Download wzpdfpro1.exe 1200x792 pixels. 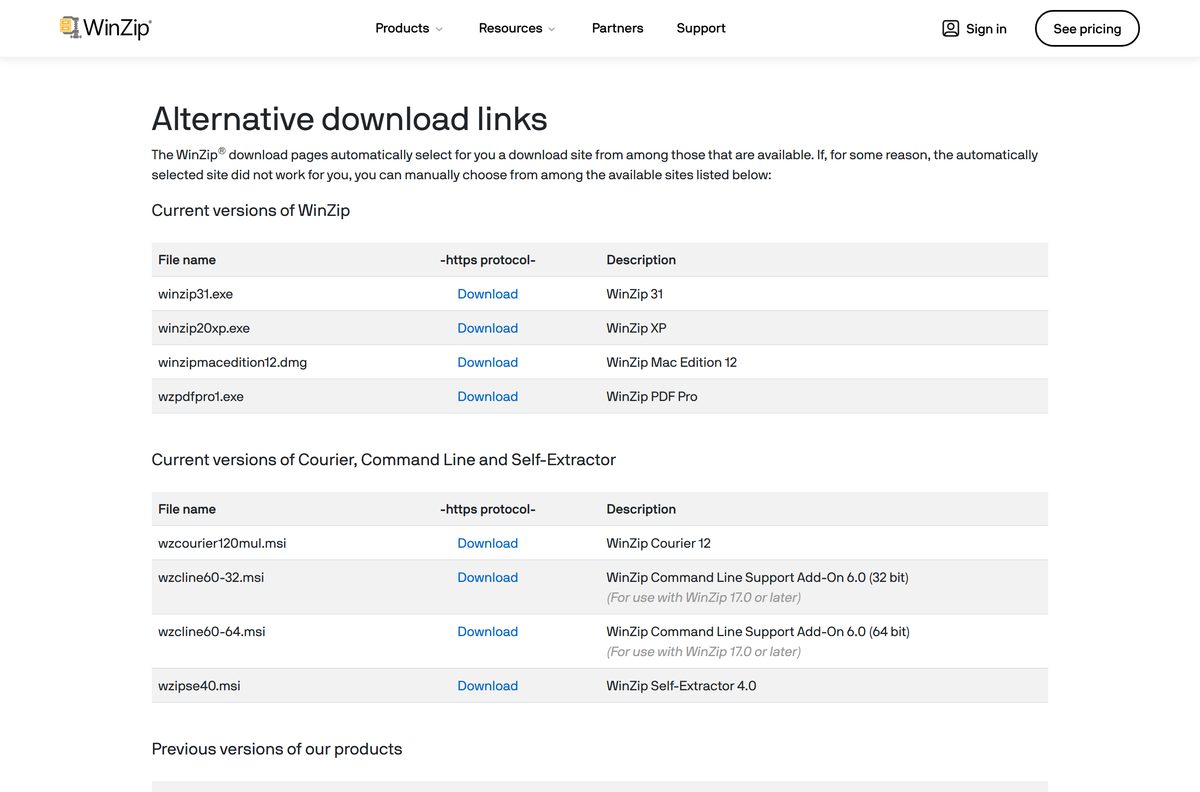[487, 396]
